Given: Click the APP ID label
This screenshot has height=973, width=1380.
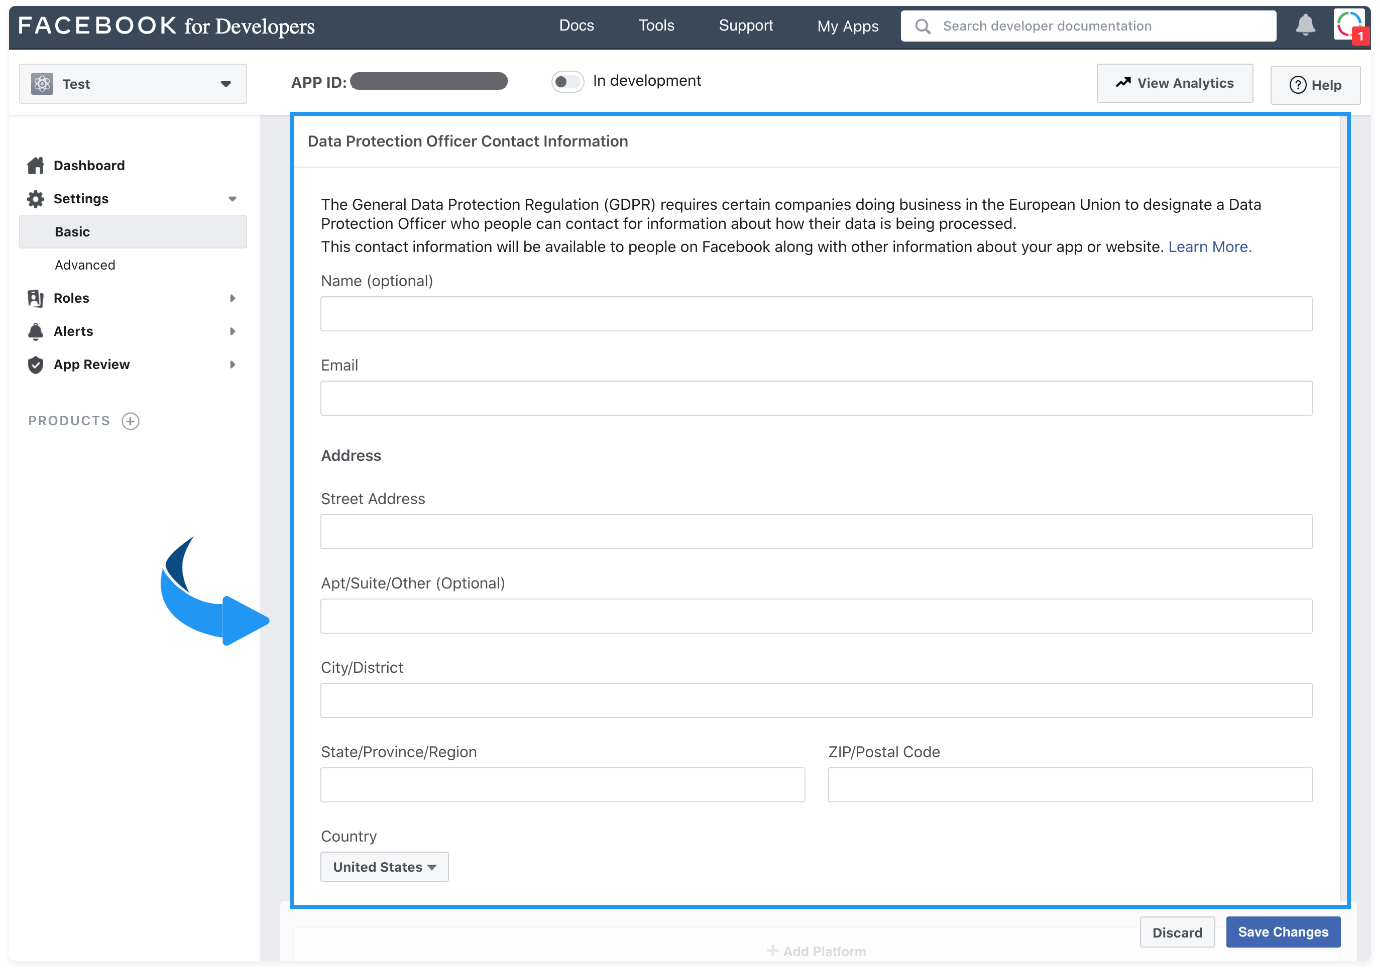Looking at the screenshot, I should click(318, 83).
